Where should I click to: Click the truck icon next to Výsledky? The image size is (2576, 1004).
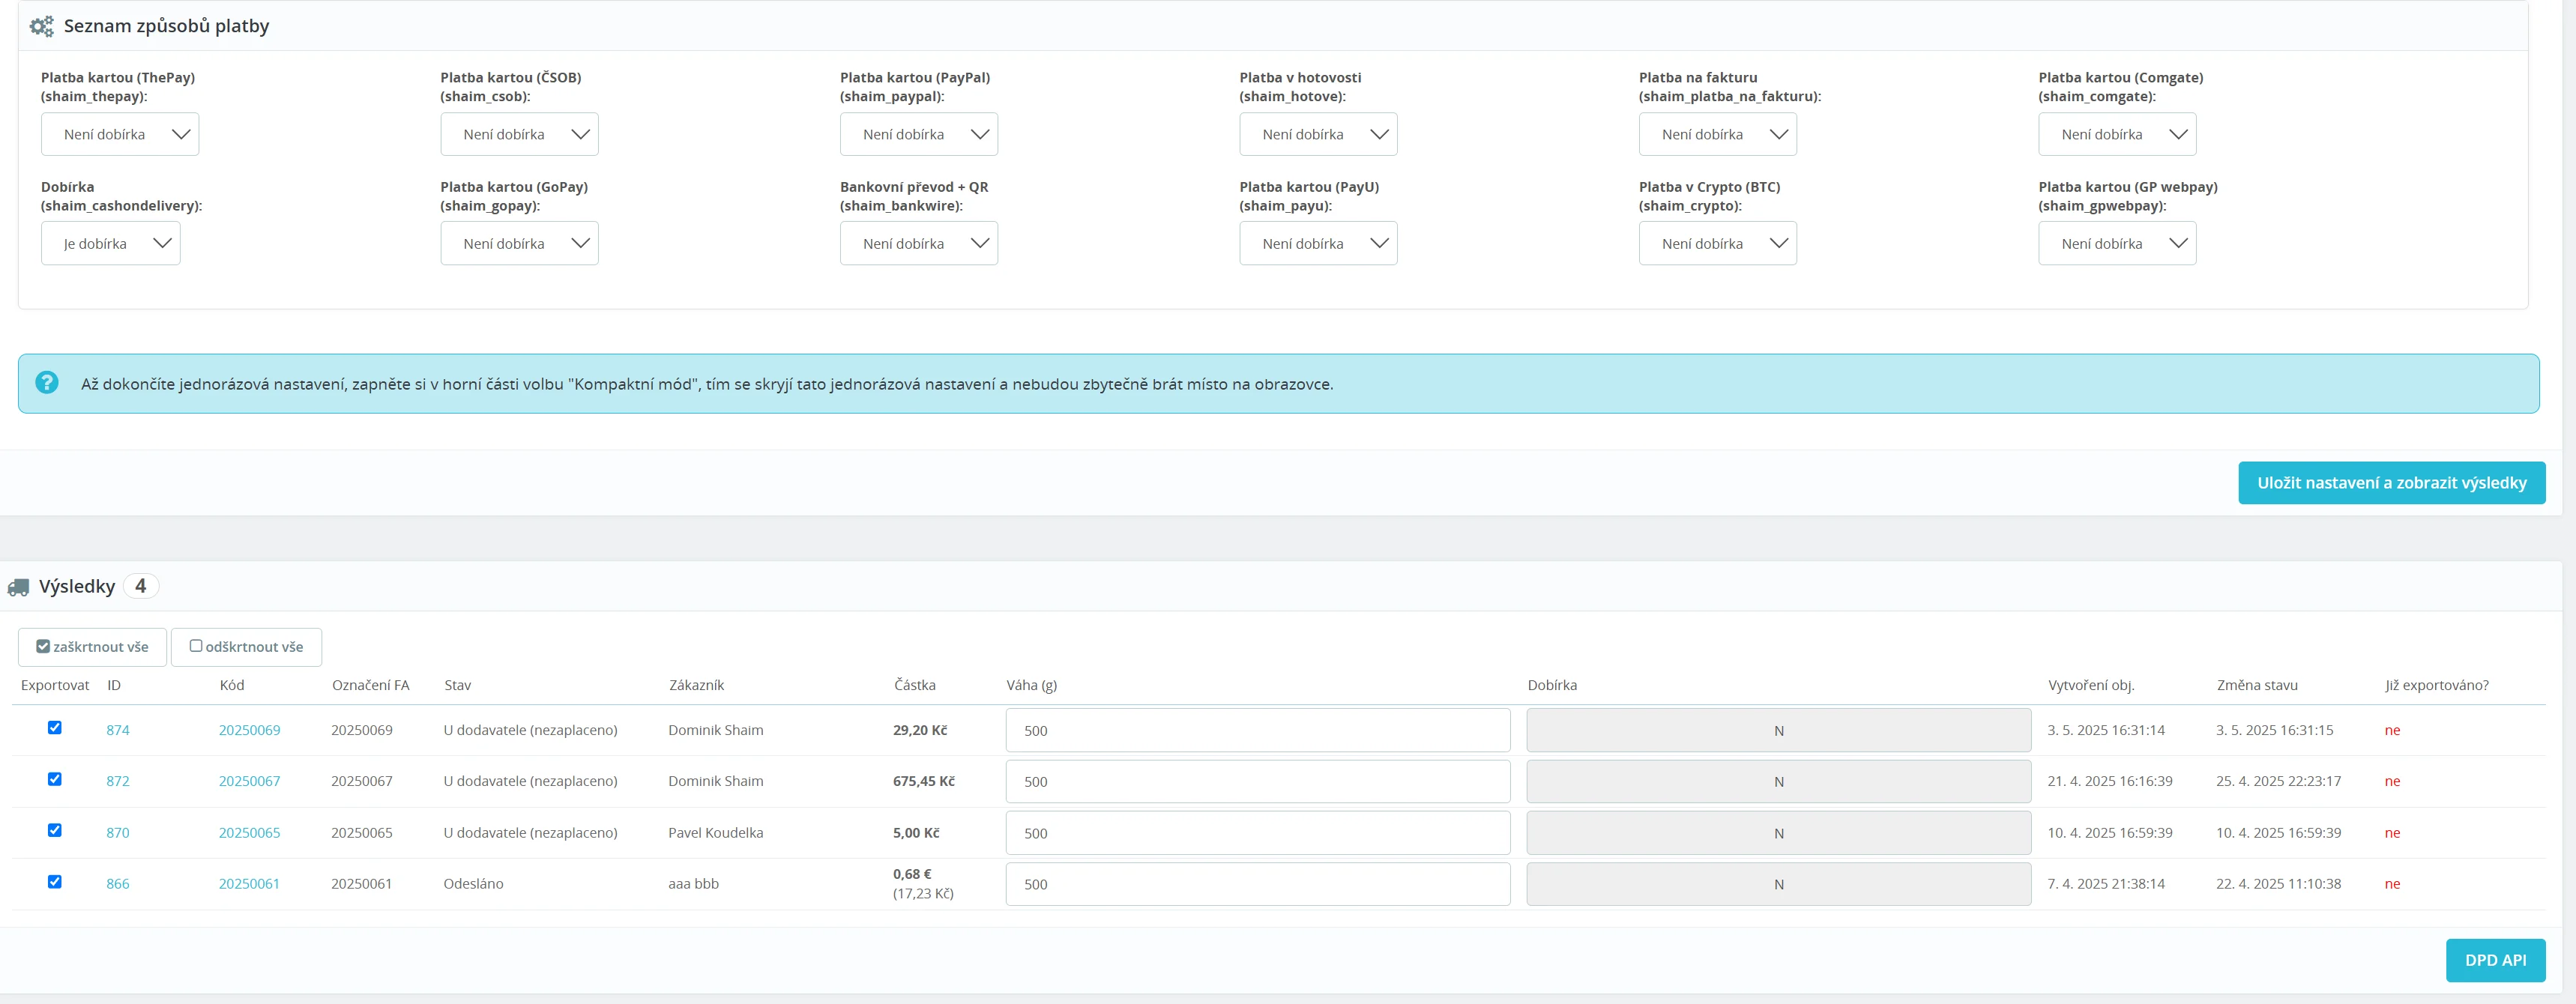pos(18,587)
